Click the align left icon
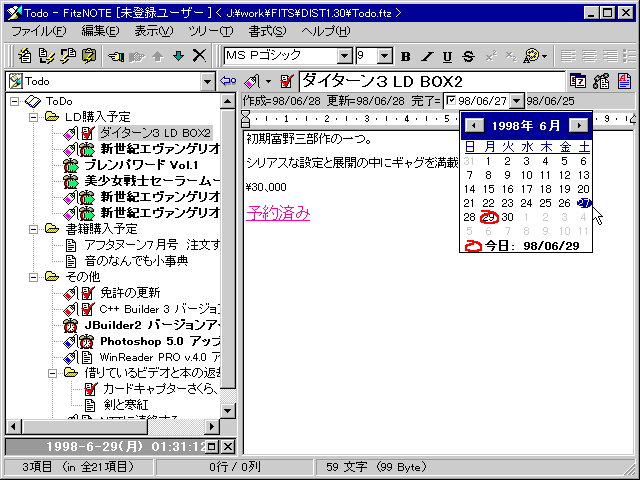The width and height of the screenshot is (640, 480). pyautogui.click(x=568, y=56)
